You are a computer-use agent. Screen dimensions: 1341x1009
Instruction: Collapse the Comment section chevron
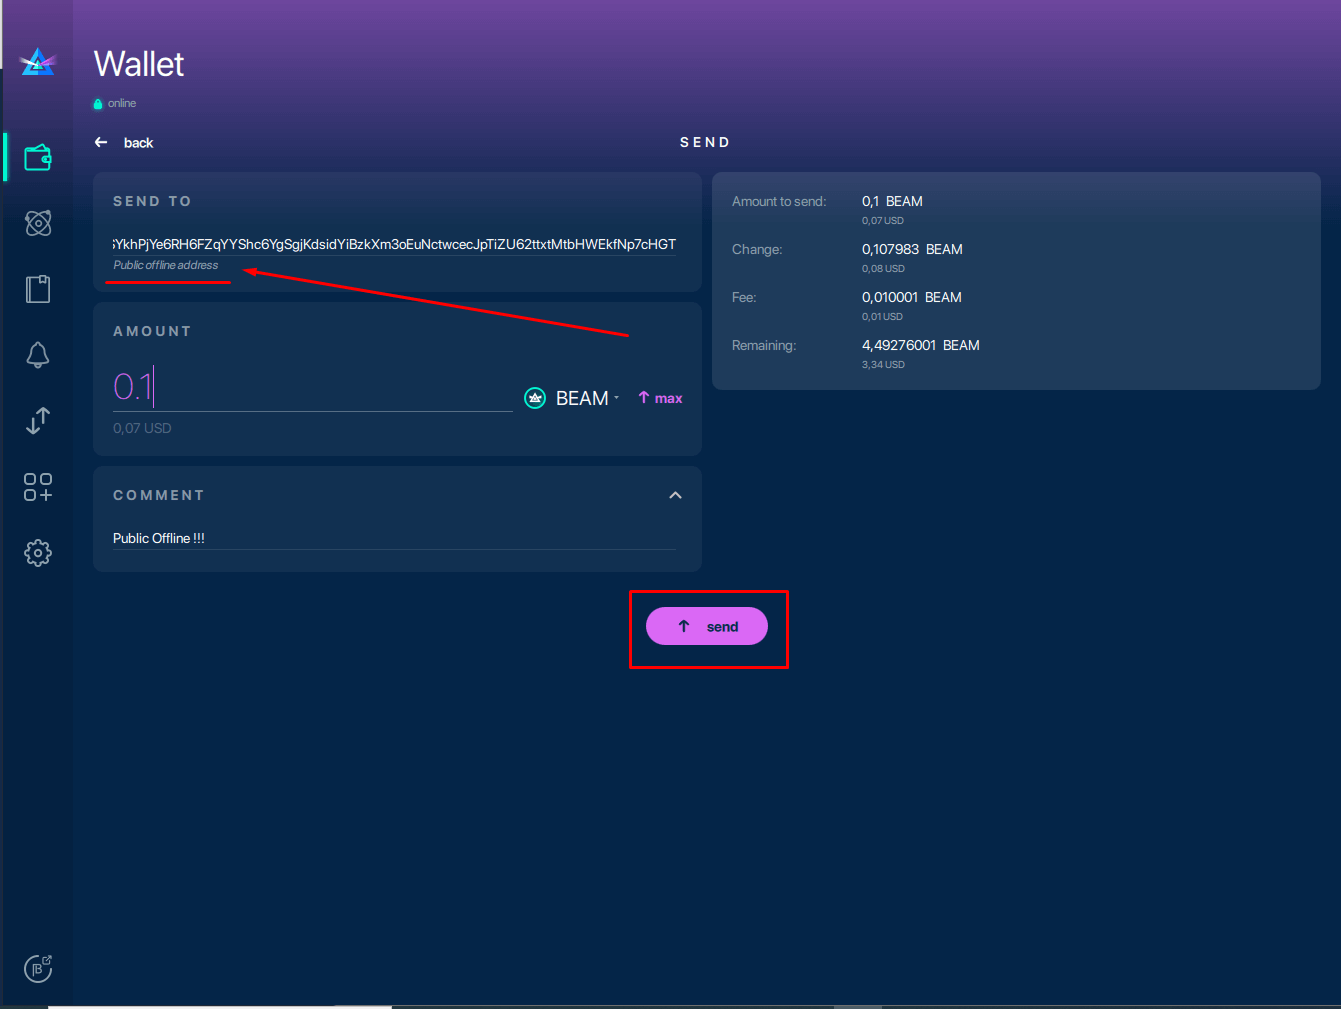click(x=675, y=495)
